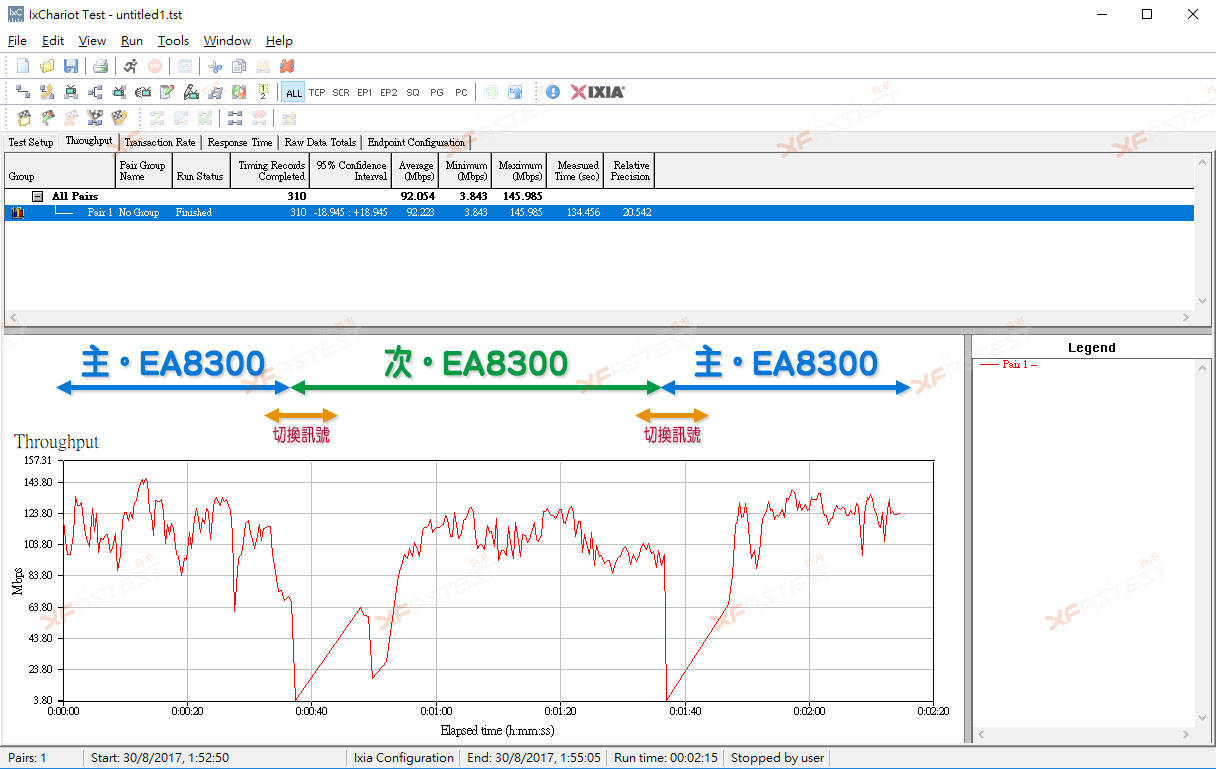The height and width of the screenshot is (769, 1216).
Task: Open the Help menu
Action: pyautogui.click(x=279, y=41)
